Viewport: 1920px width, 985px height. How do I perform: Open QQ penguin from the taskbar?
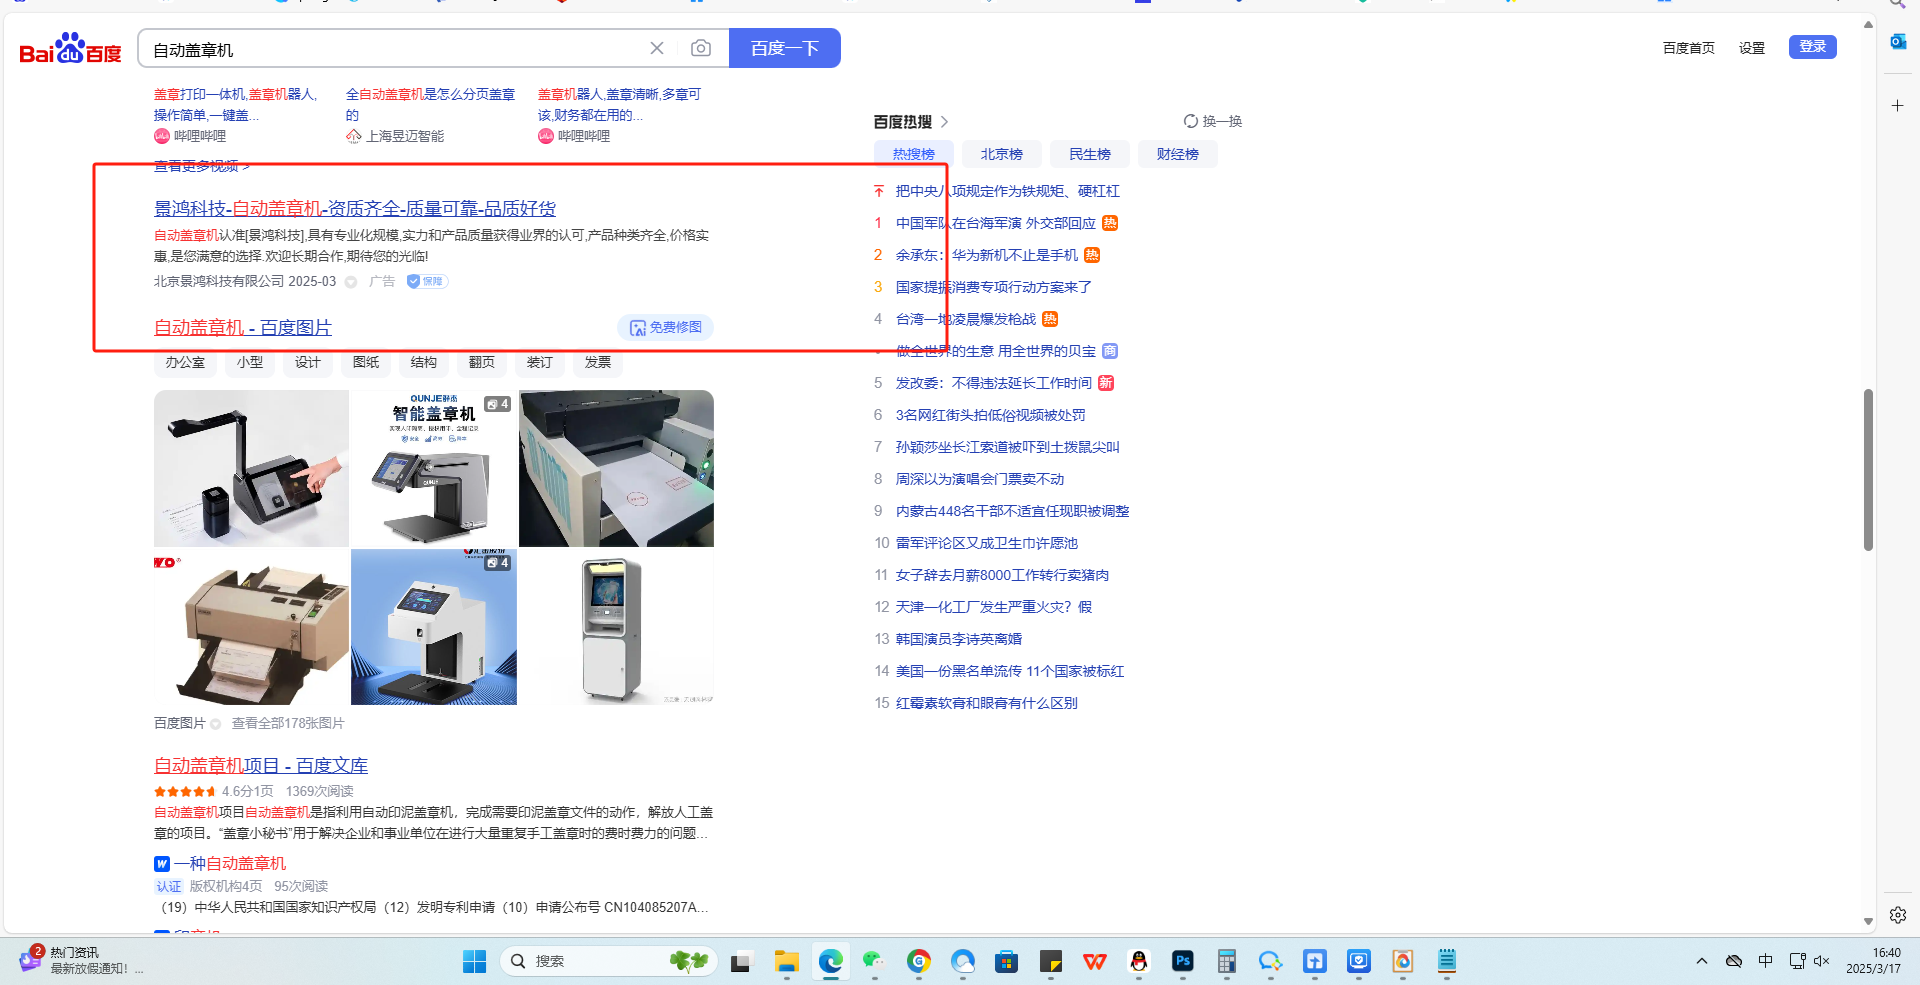point(1138,962)
